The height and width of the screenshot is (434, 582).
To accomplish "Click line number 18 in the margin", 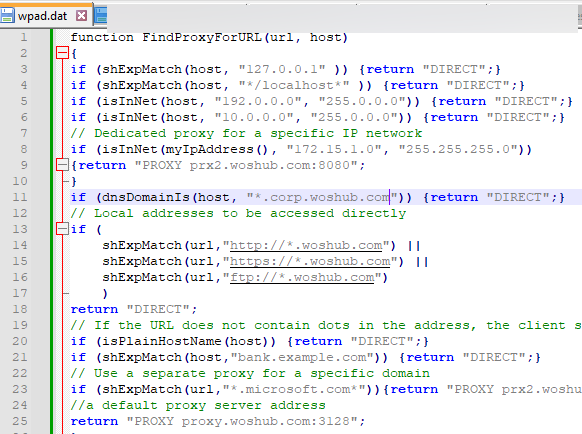I will (x=20, y=309).
